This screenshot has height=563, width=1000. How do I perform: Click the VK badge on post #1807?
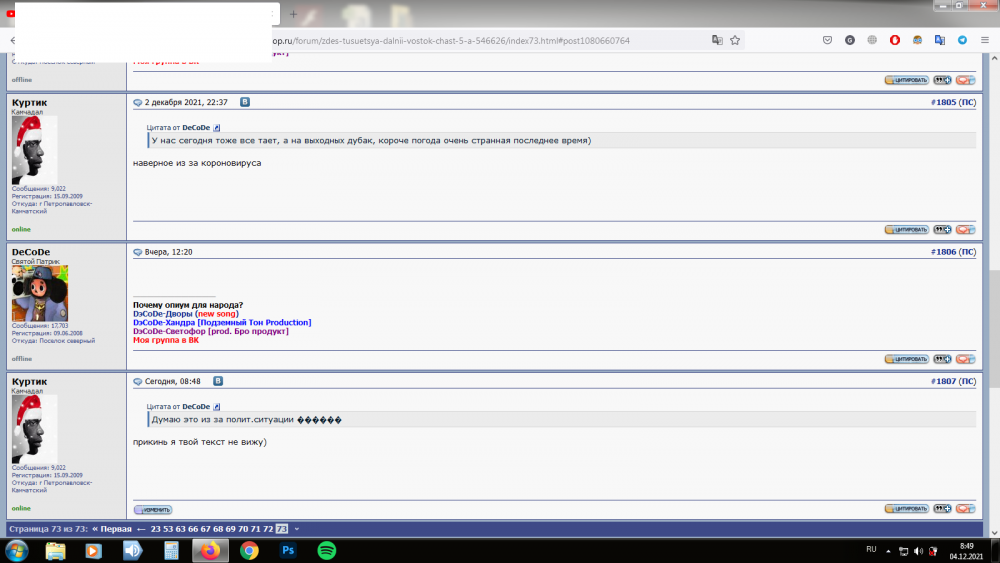click(218, 381)
